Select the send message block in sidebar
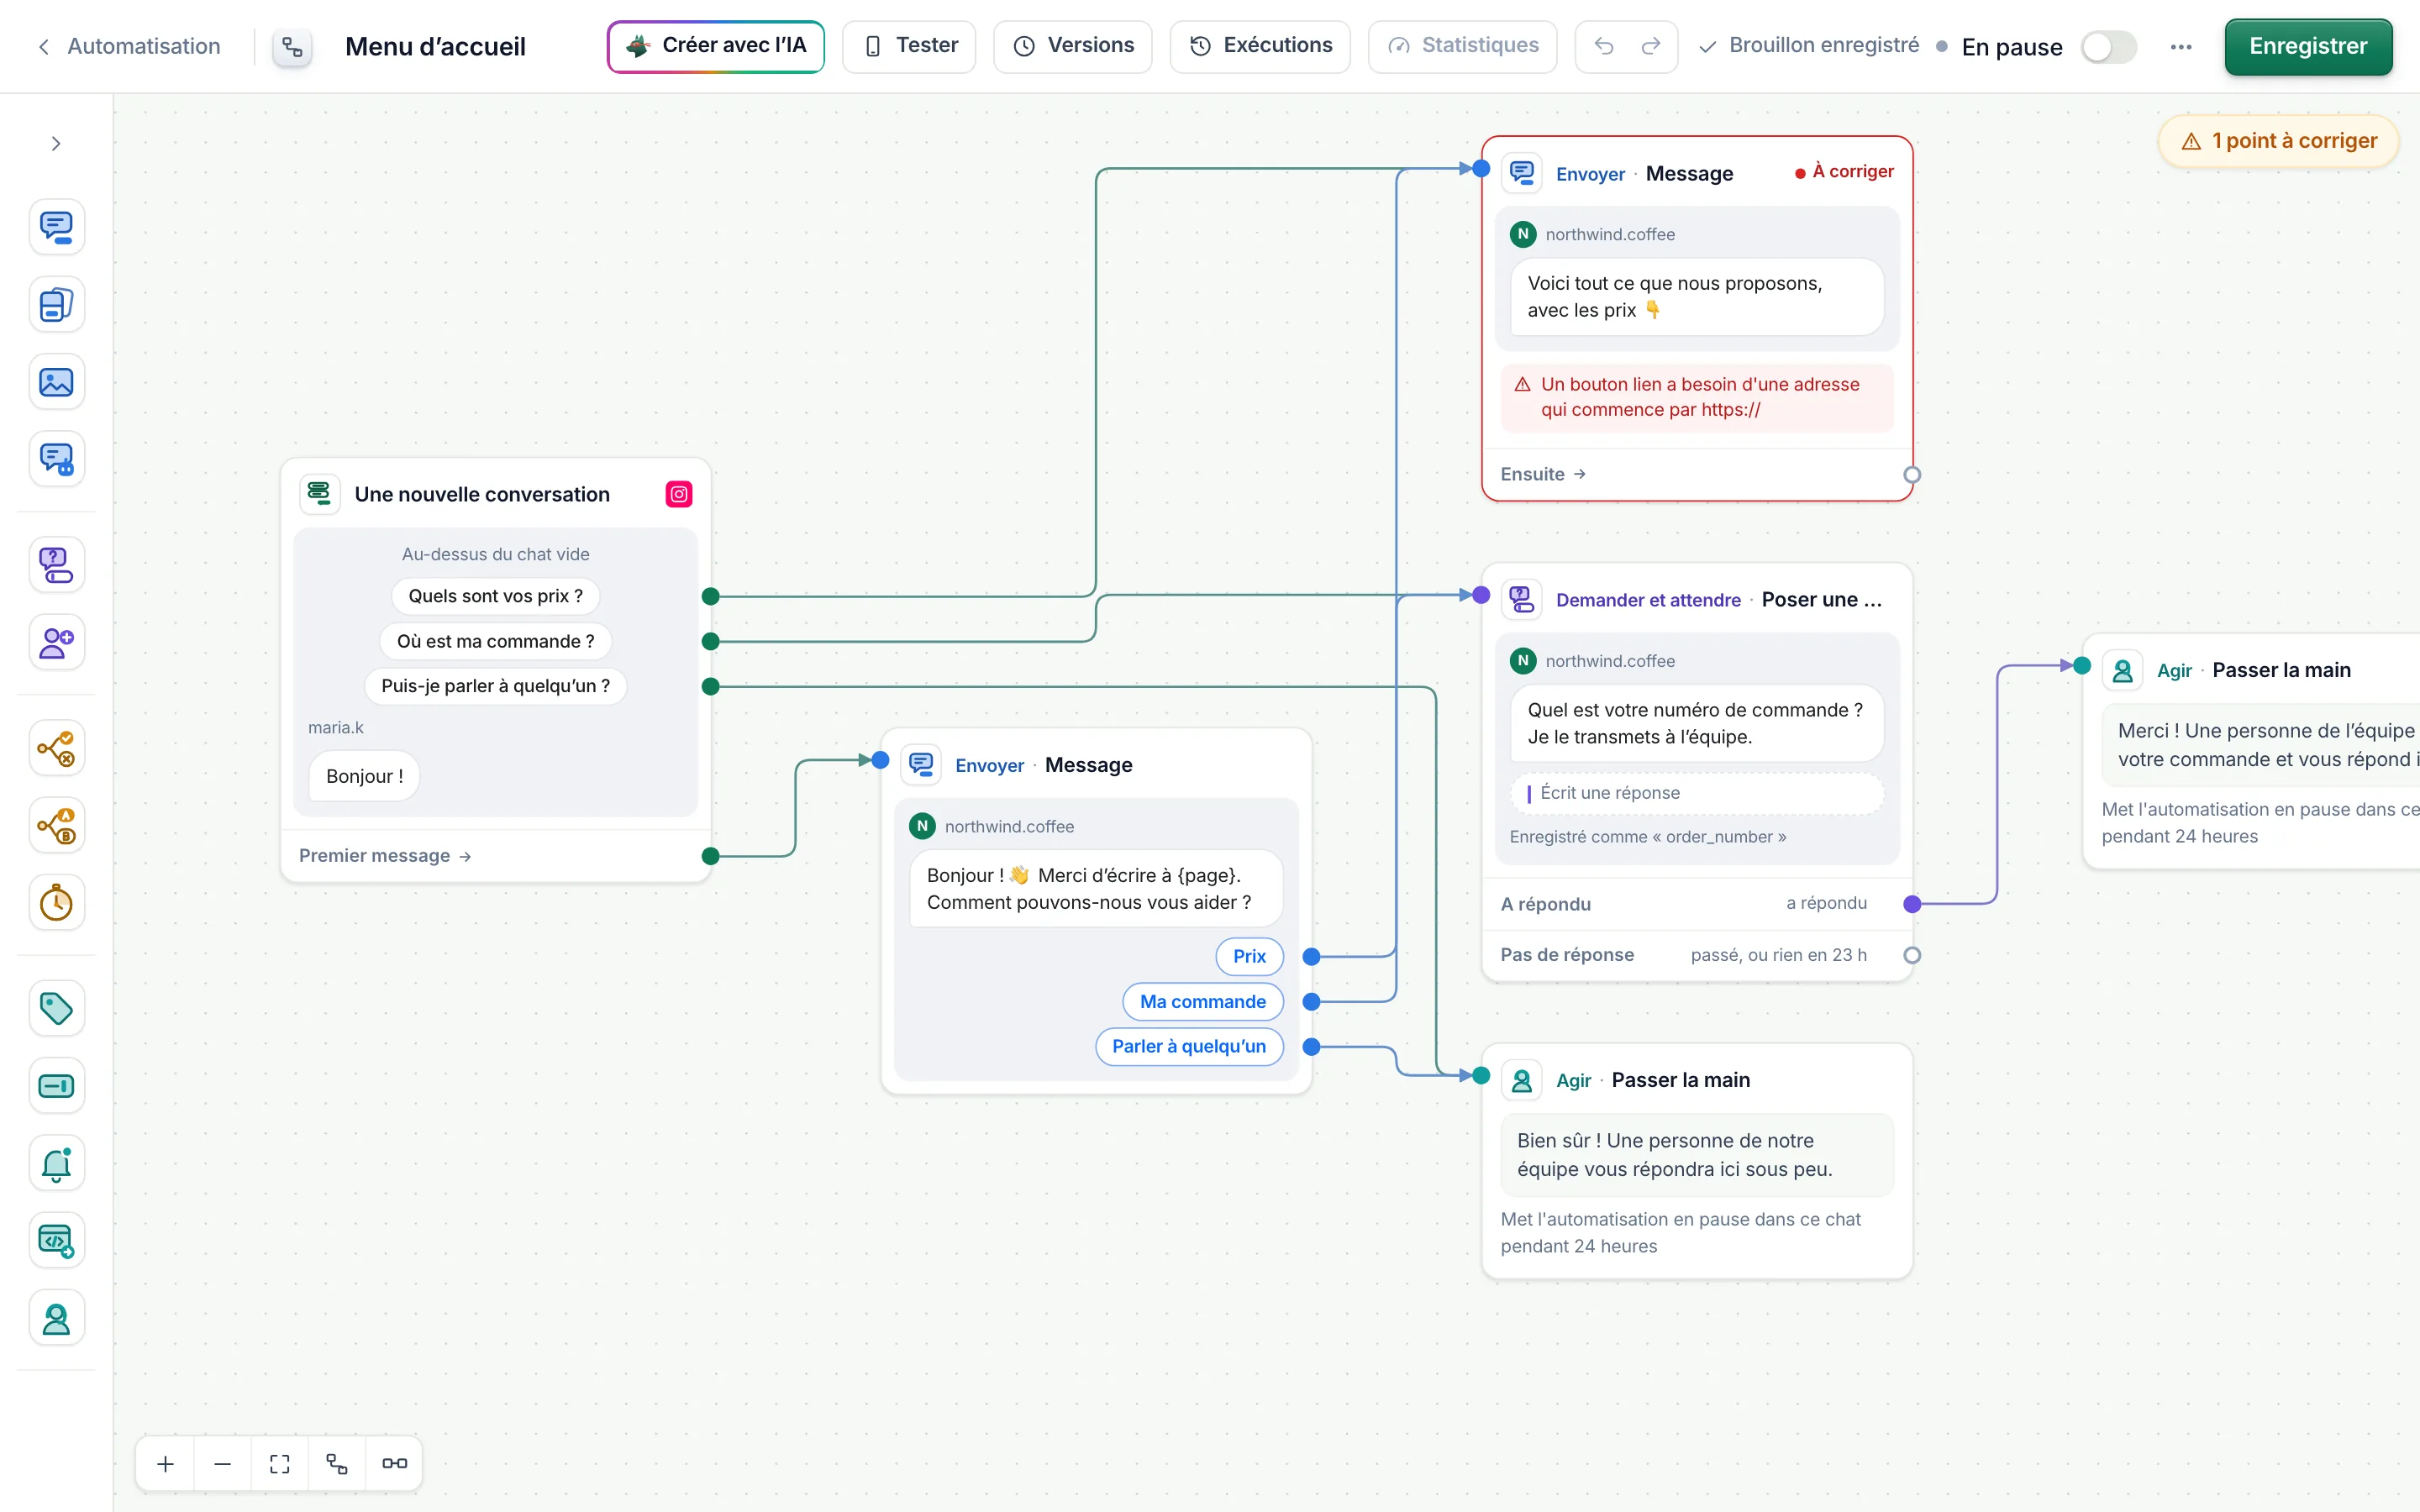2420x1512 pixels. tap(56, 227)
